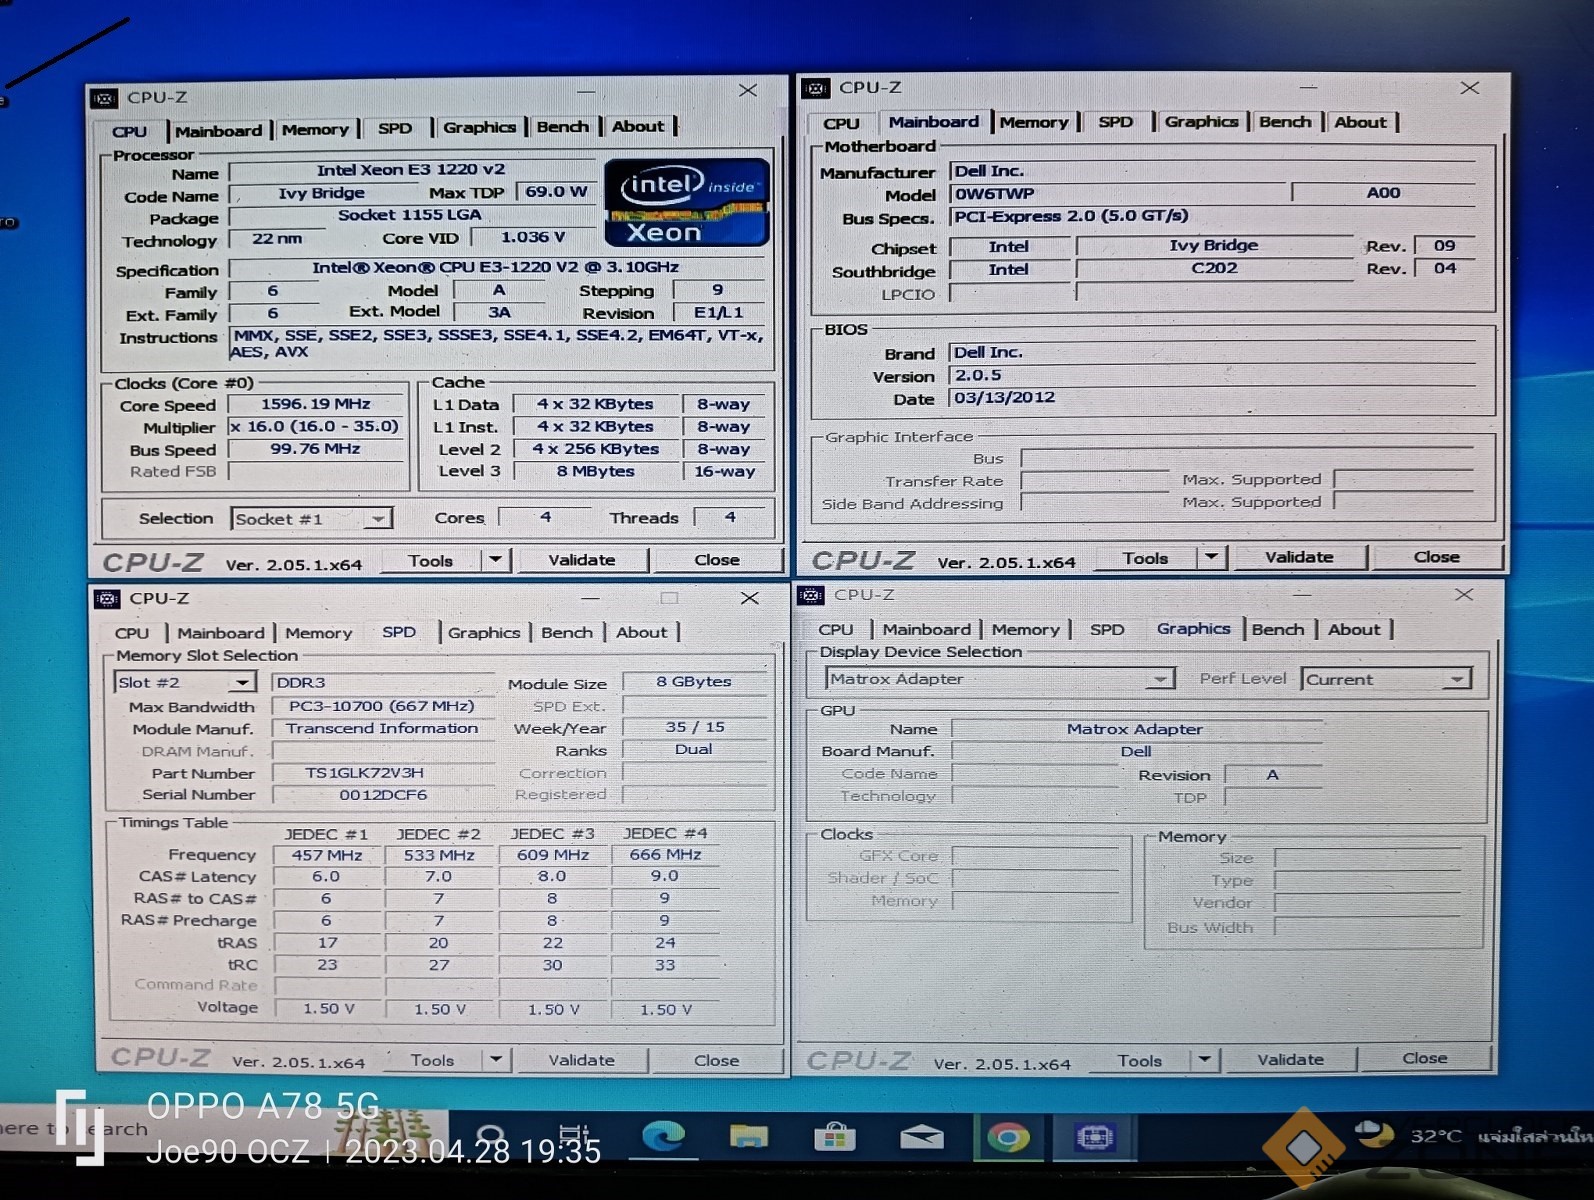
Task: Open the Slot #2 memory slot dropdown
Action: (x=242, y=683)
